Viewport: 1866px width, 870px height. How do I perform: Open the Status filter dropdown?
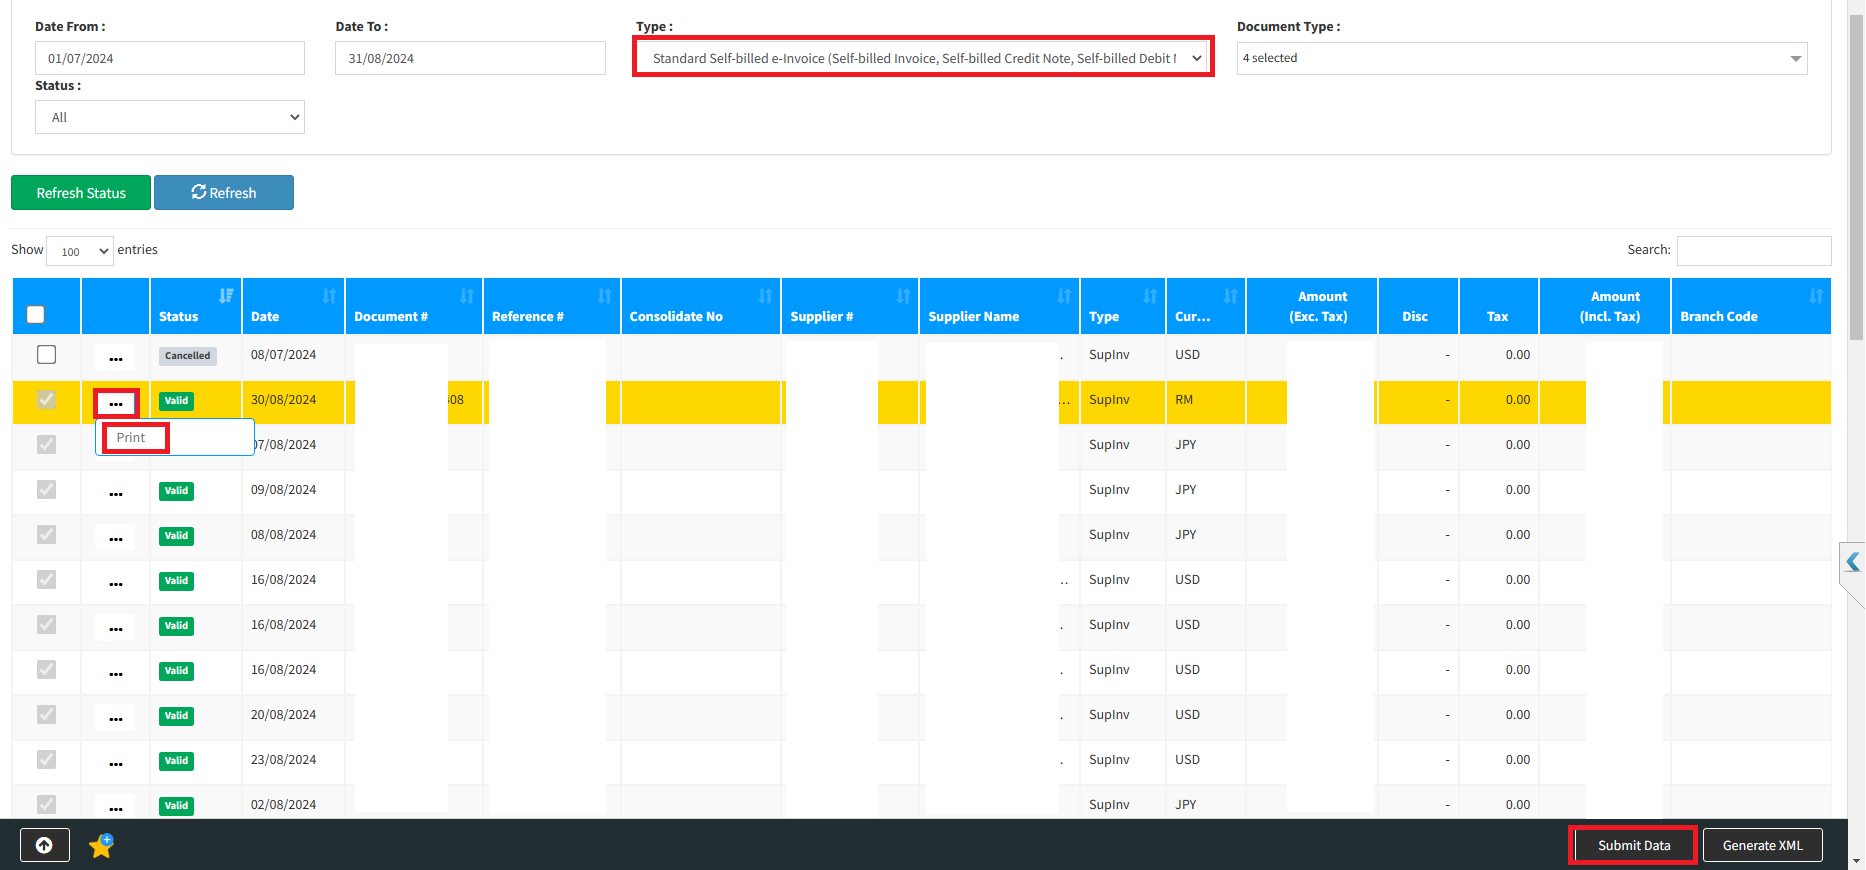point(170,117)
